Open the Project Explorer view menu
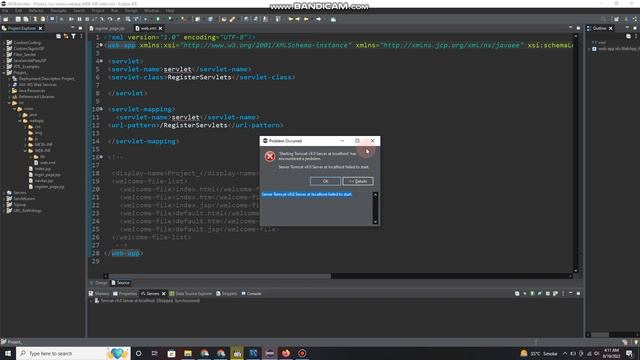The height and width of the screenshot is (360, 640). (81, 36)
